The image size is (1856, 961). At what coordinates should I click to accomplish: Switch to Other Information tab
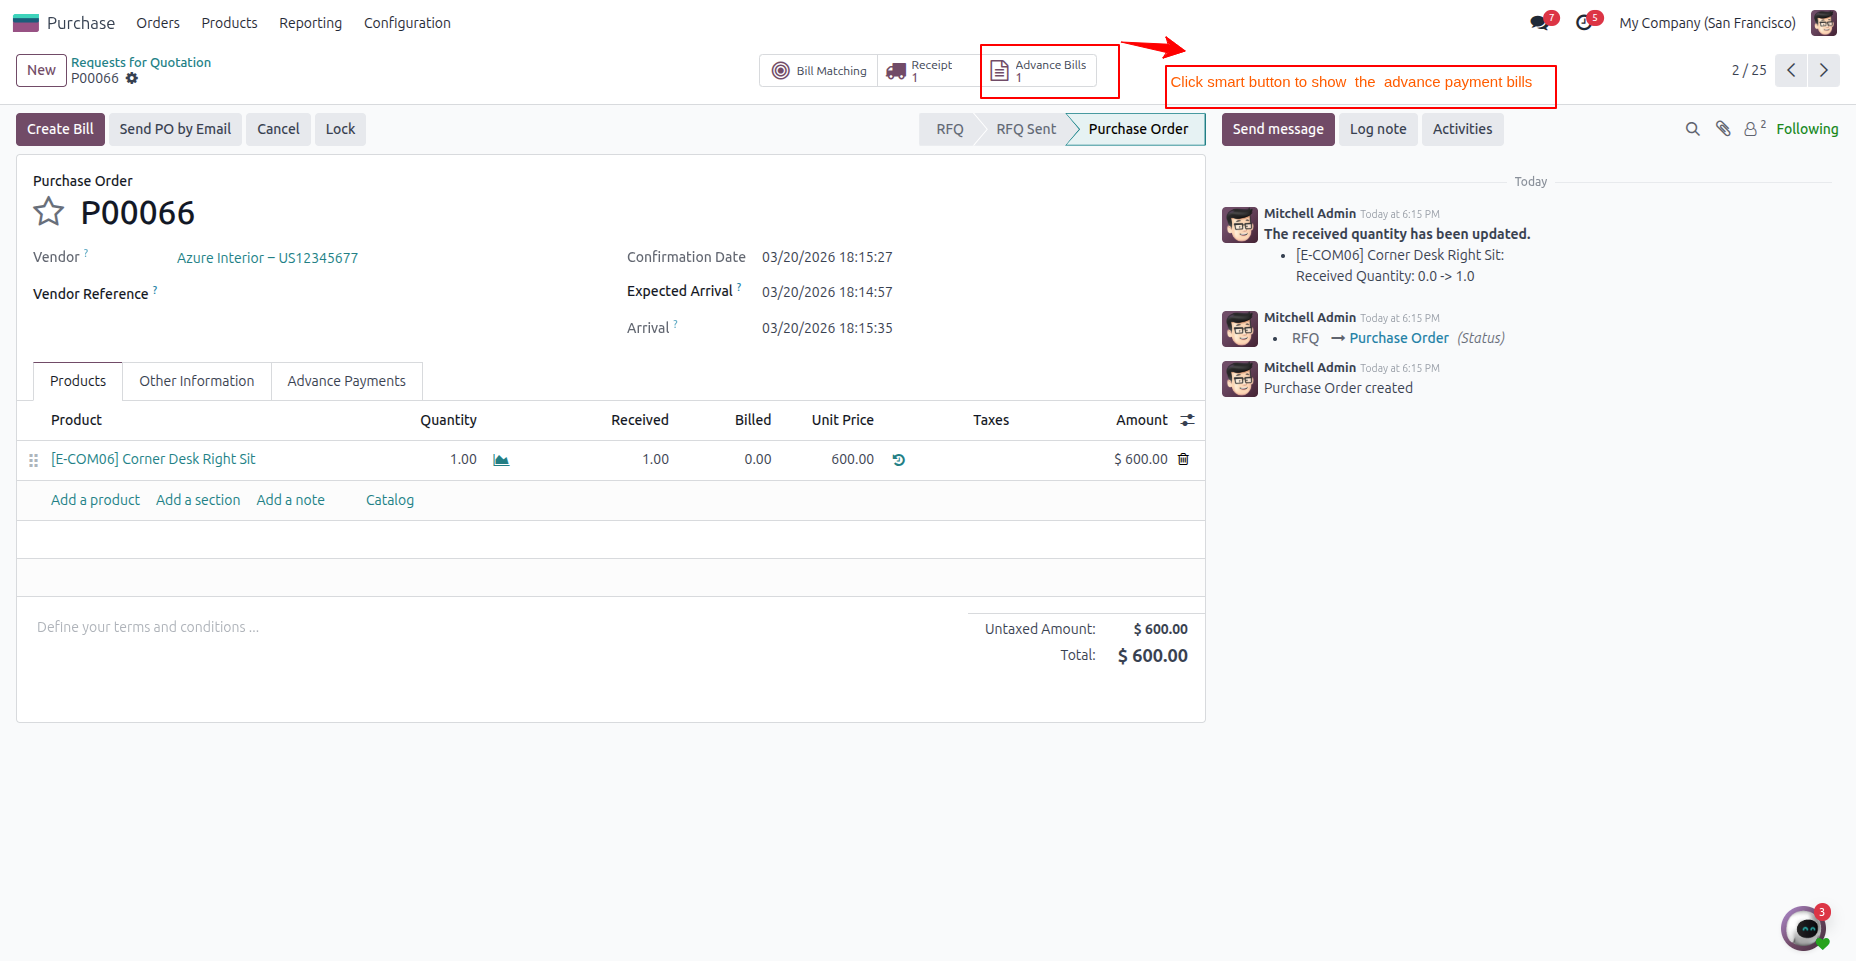196,381
